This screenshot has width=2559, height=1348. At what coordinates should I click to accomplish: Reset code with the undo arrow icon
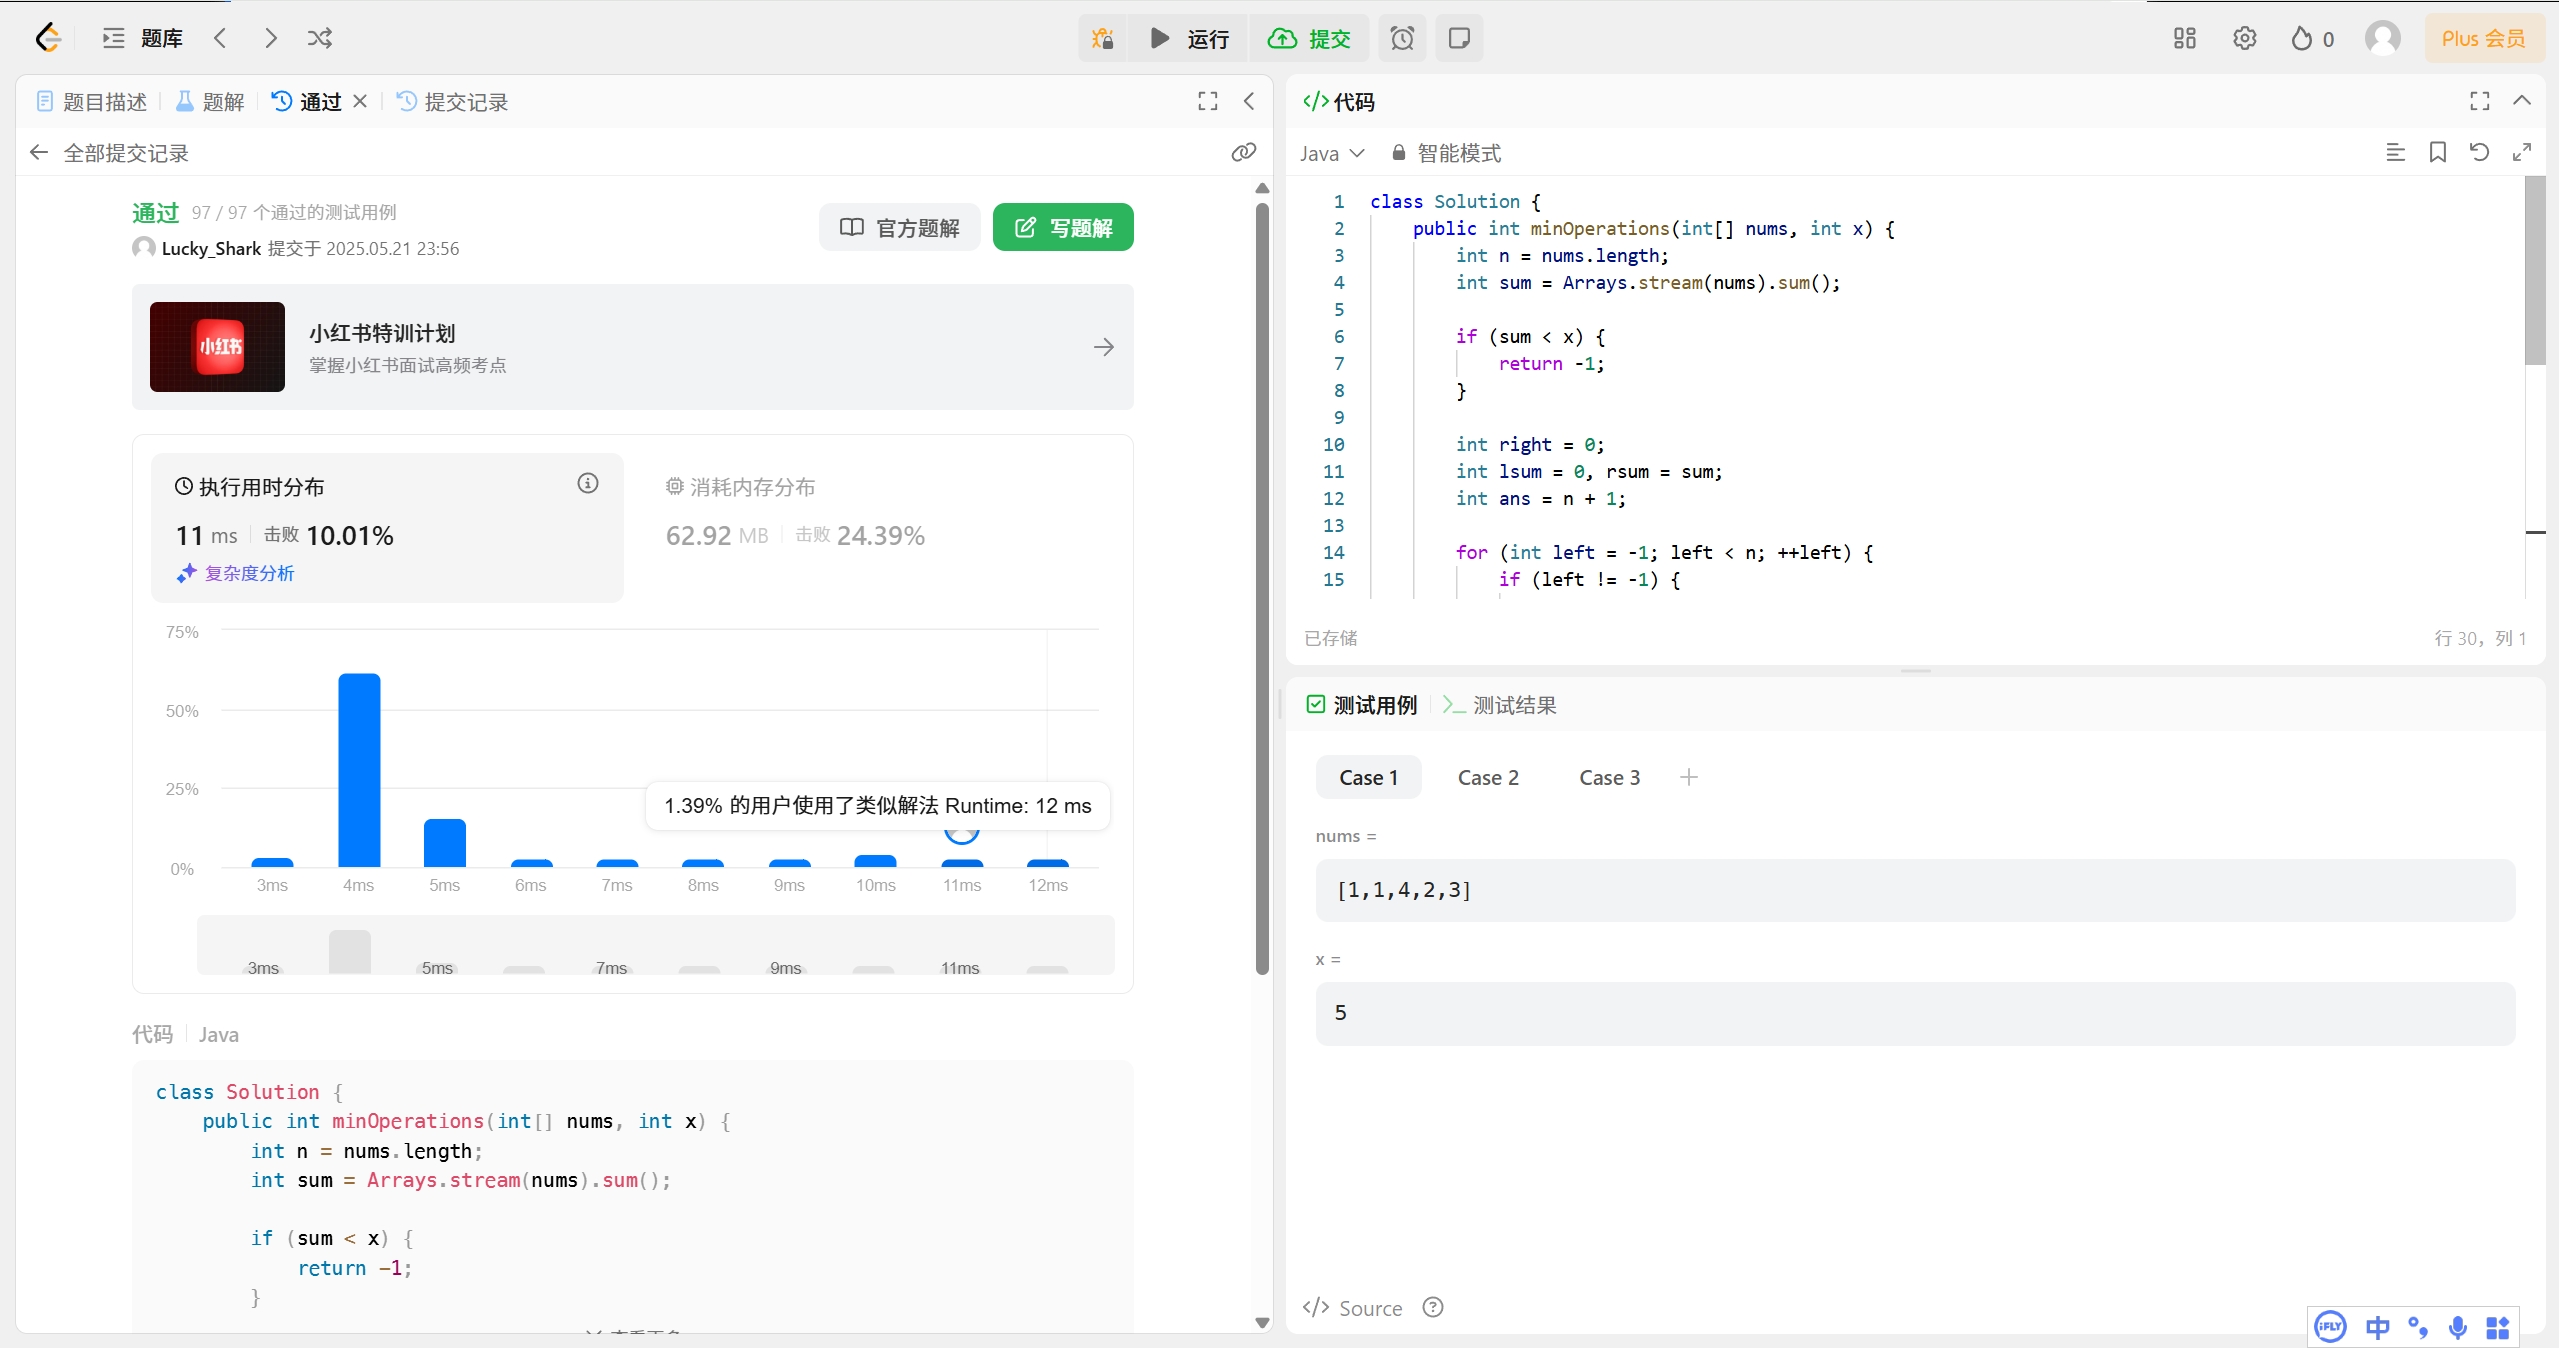2479,152
